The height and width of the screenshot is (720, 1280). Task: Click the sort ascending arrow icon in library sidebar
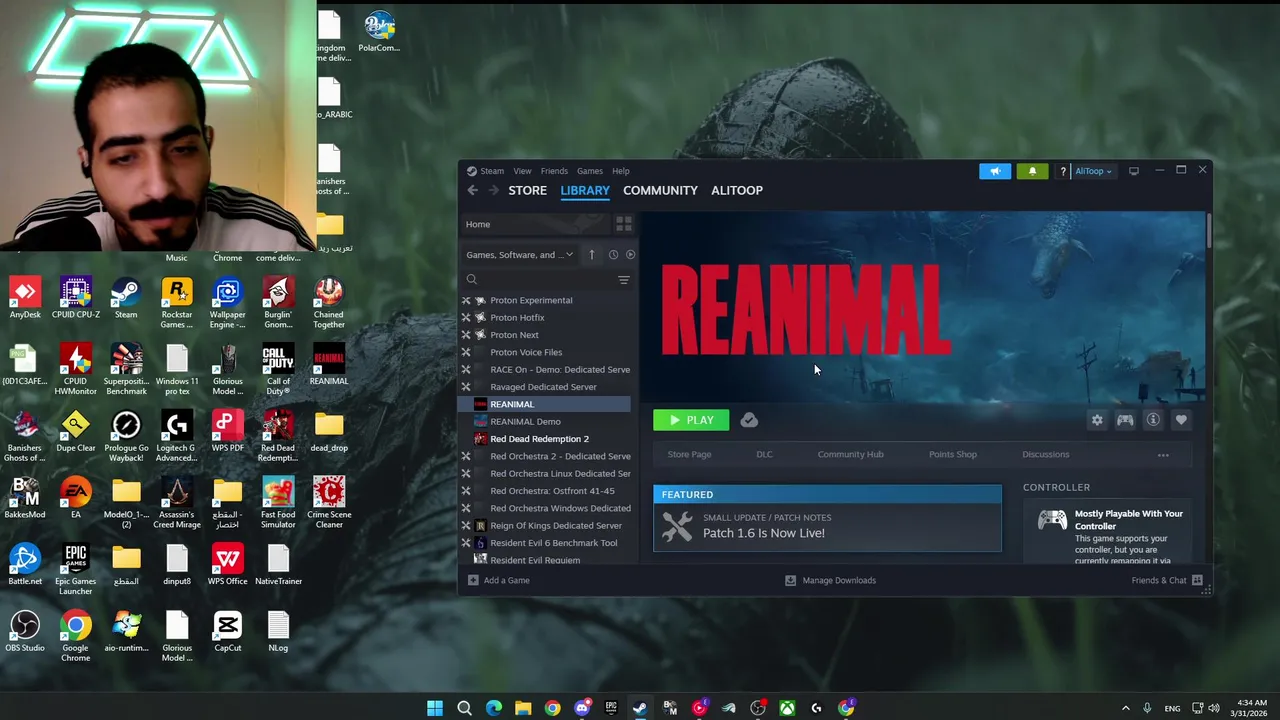(591, 255)
